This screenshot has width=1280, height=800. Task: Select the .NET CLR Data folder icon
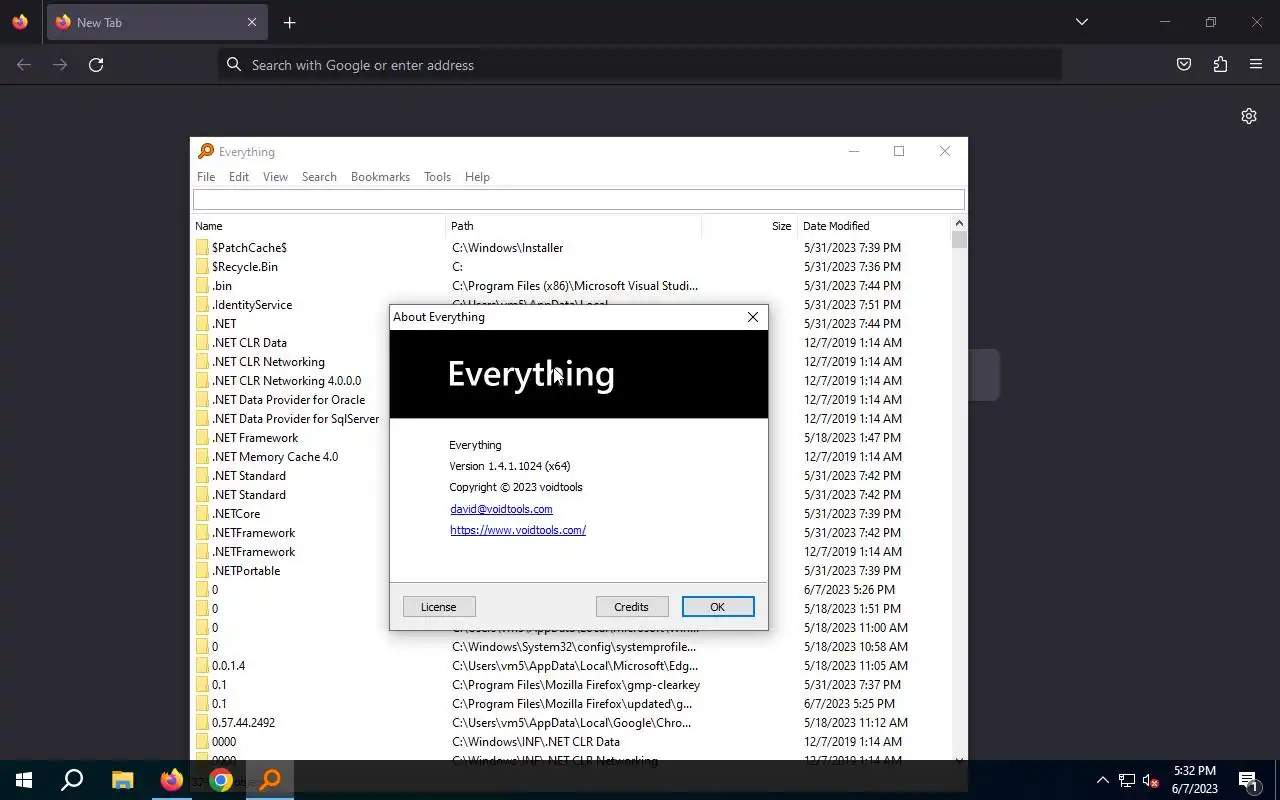point(202,343)
